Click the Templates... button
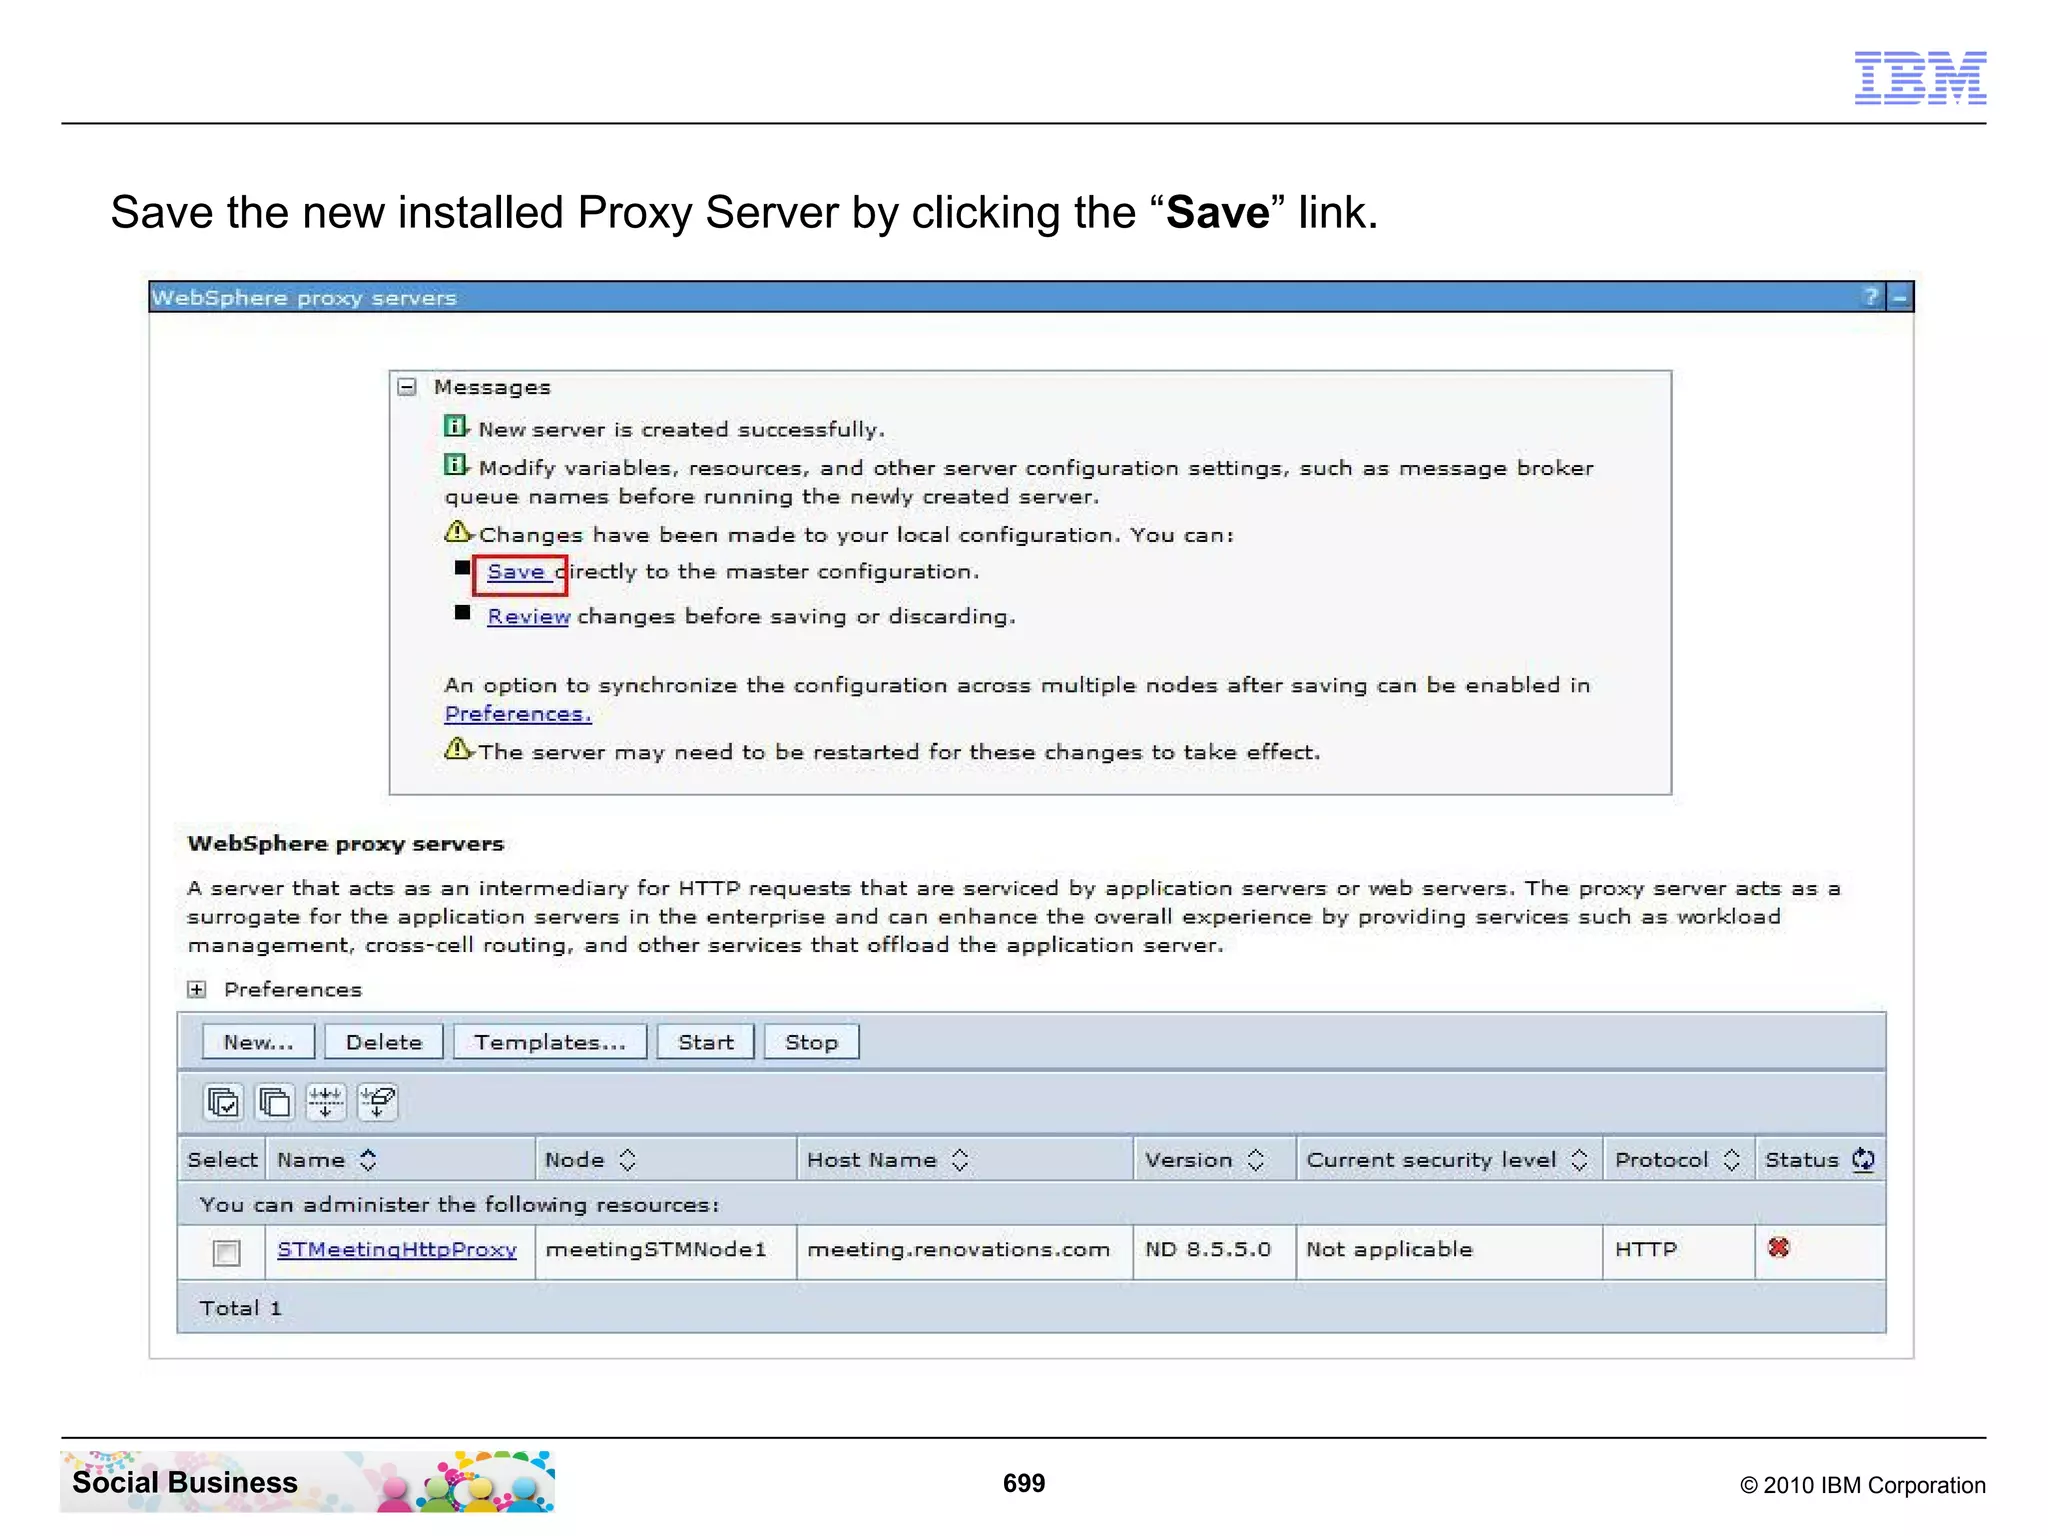2048x1536 pixels. [x=550, y=1042]
